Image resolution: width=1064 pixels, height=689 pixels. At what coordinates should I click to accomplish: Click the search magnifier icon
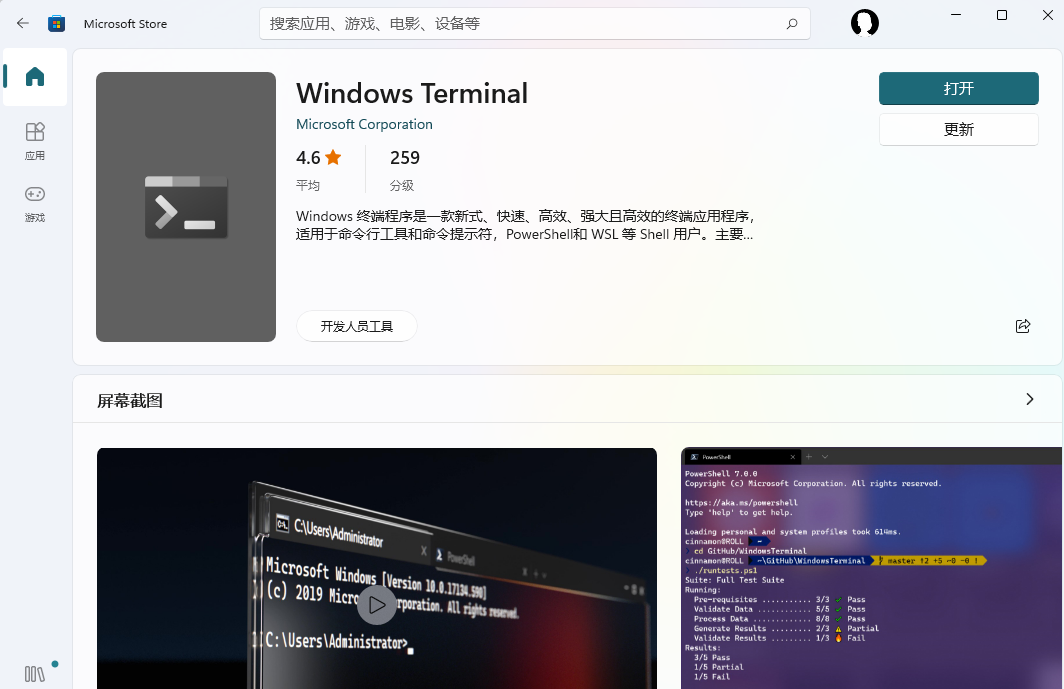point(791,24)
